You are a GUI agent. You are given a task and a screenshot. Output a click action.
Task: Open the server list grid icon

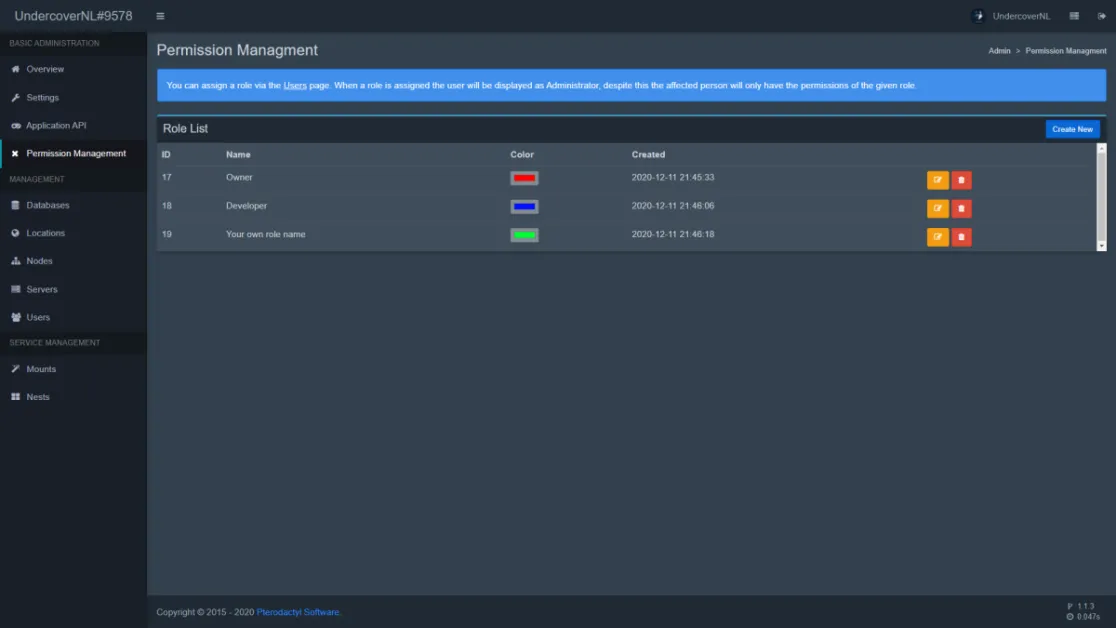1073,15
